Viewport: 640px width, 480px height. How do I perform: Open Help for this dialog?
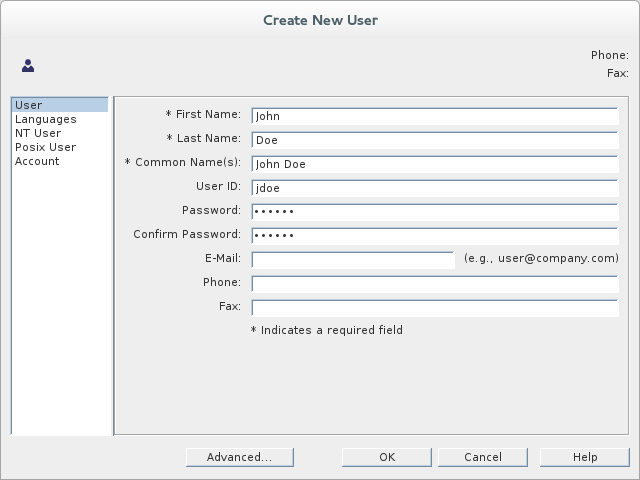(x=584, y=457)
